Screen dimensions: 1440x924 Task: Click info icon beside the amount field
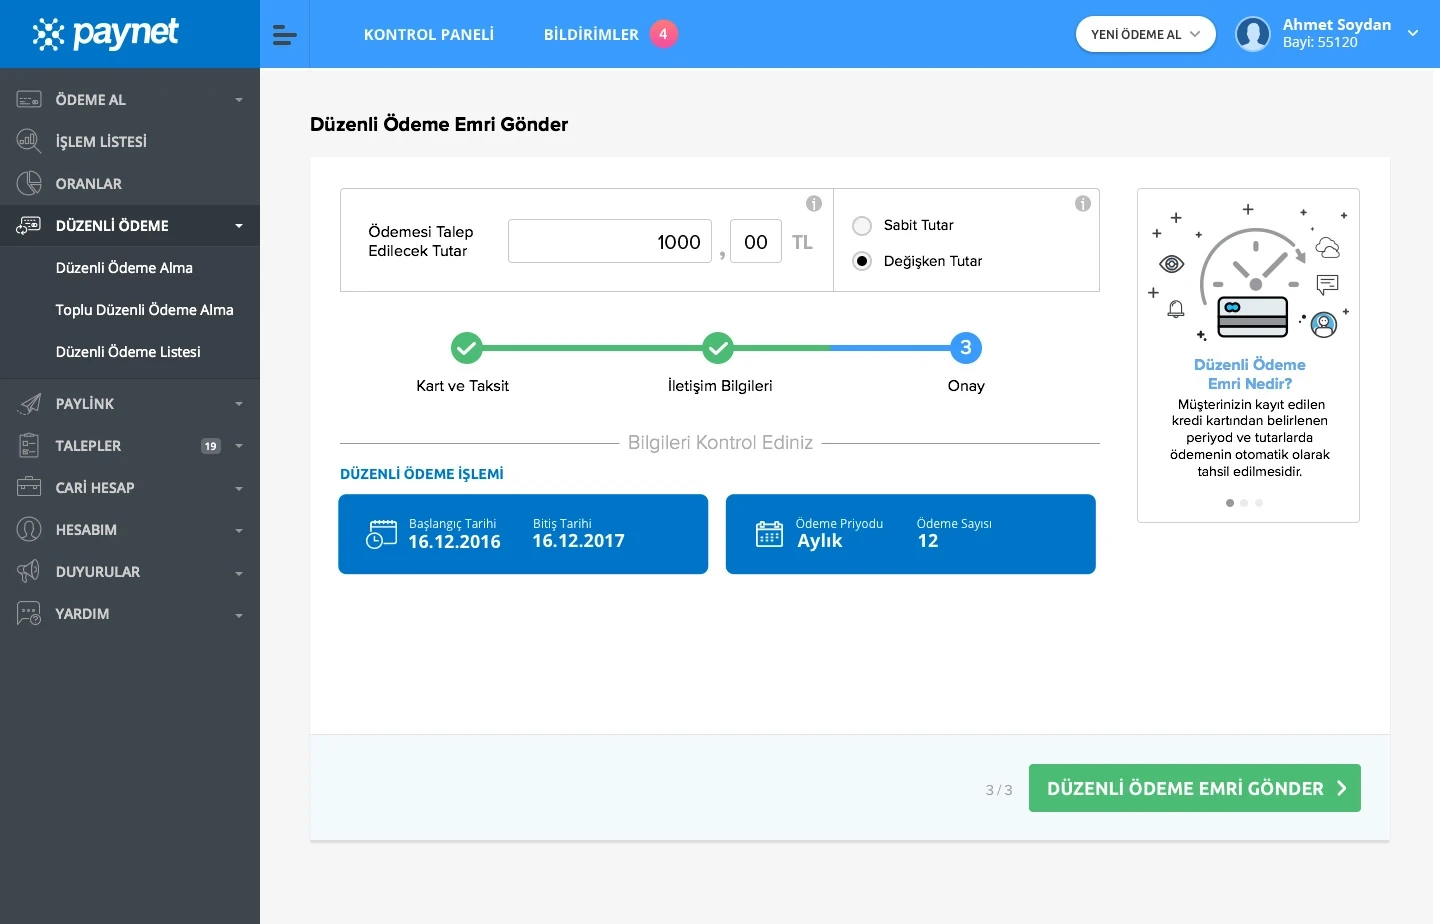pyautogui.click(x=814, y=204)
